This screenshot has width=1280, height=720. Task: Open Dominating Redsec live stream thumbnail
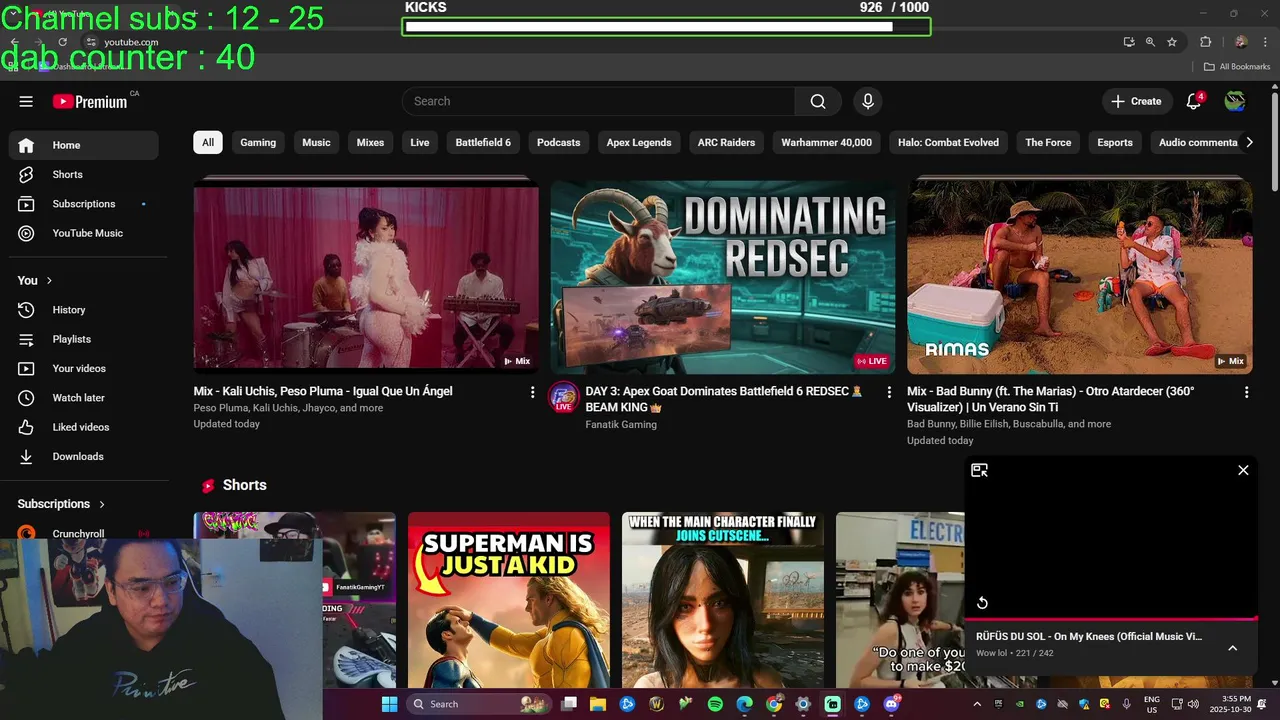coord(723,277)
